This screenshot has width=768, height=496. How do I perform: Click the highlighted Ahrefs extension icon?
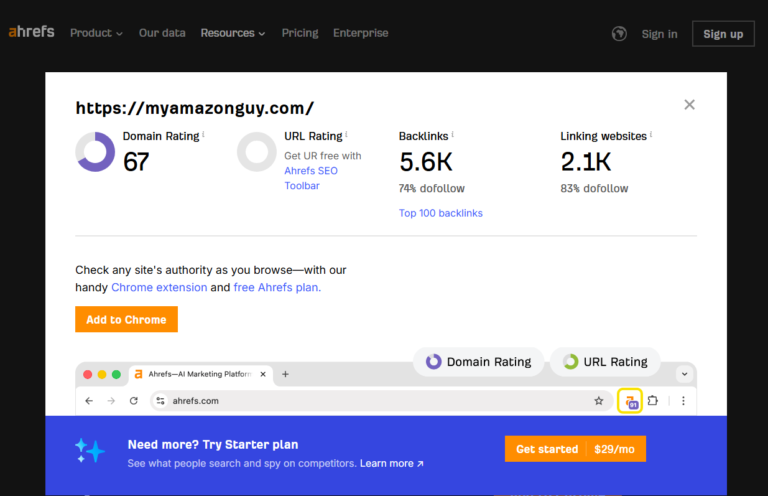pos(630,401)
